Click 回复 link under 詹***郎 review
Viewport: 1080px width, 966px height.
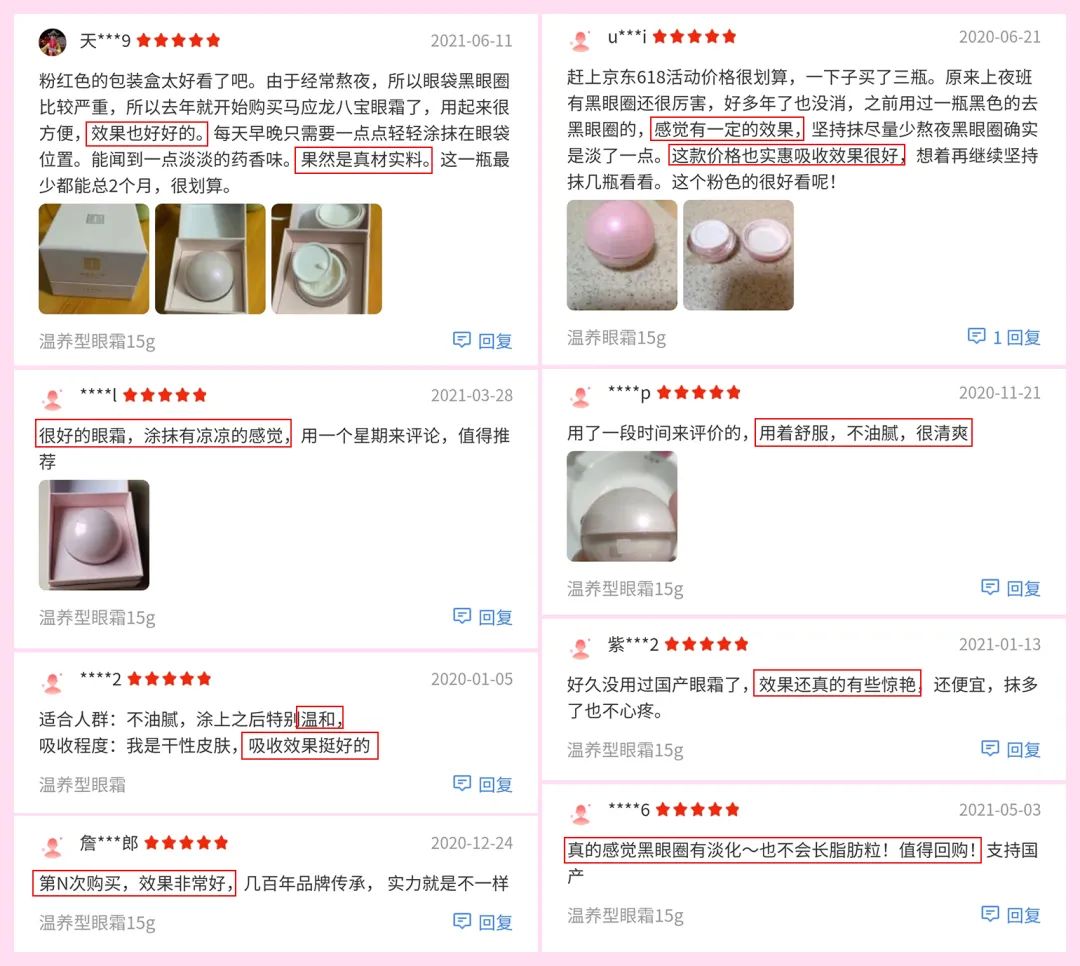click(495, 922)
